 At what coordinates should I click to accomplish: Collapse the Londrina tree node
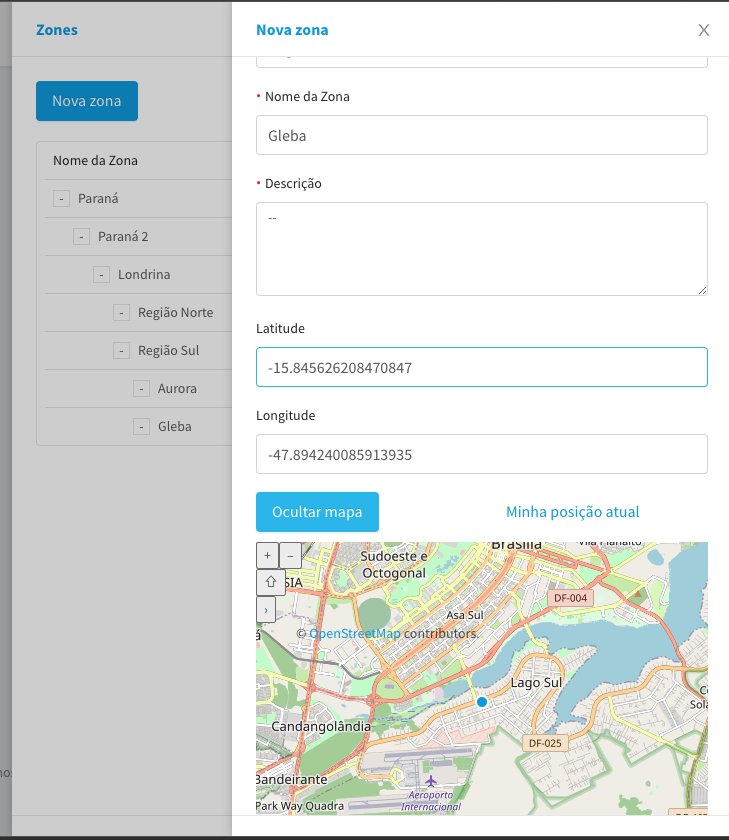(x=101, y=275)
